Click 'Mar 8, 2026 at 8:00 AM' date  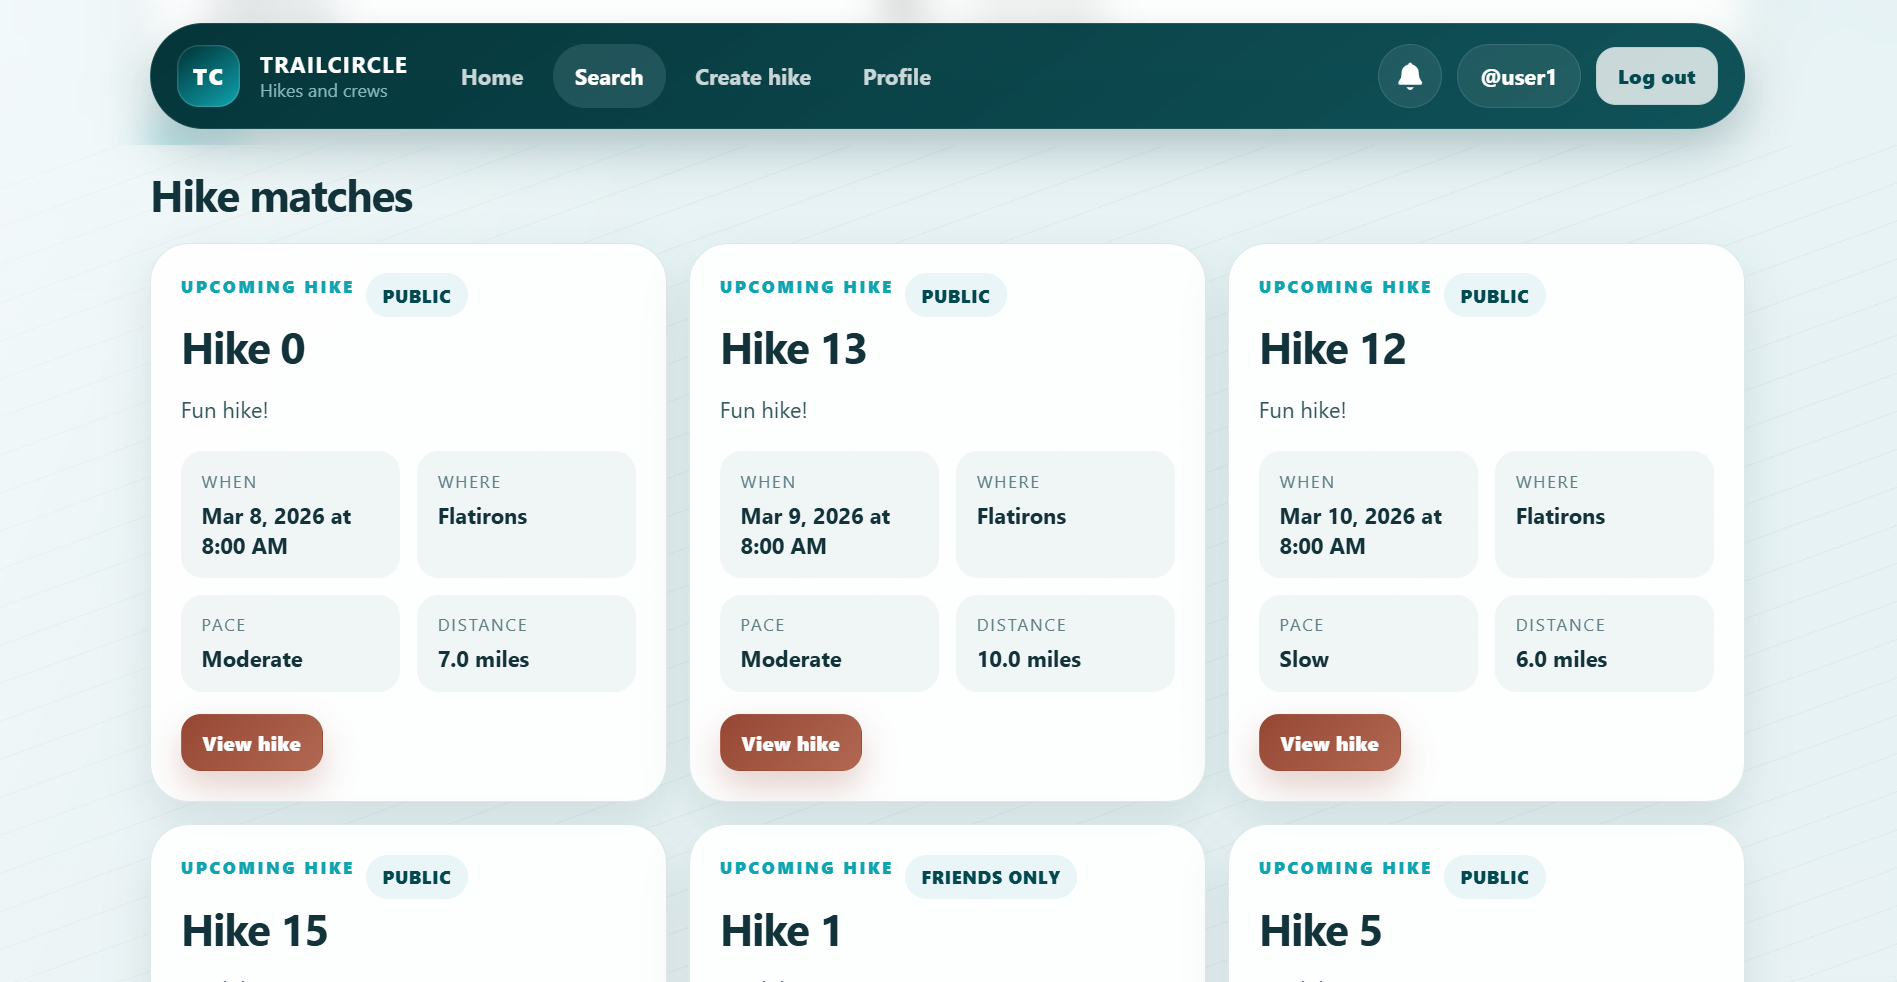tap(276, 531)
